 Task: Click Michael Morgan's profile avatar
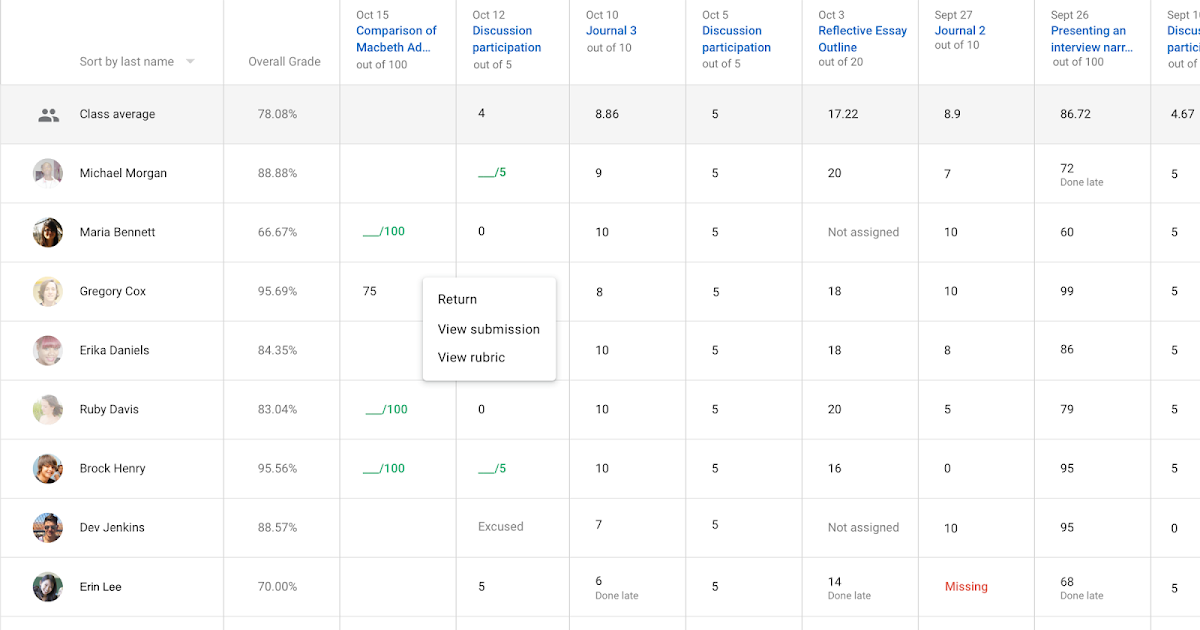(x=48, y=173)
